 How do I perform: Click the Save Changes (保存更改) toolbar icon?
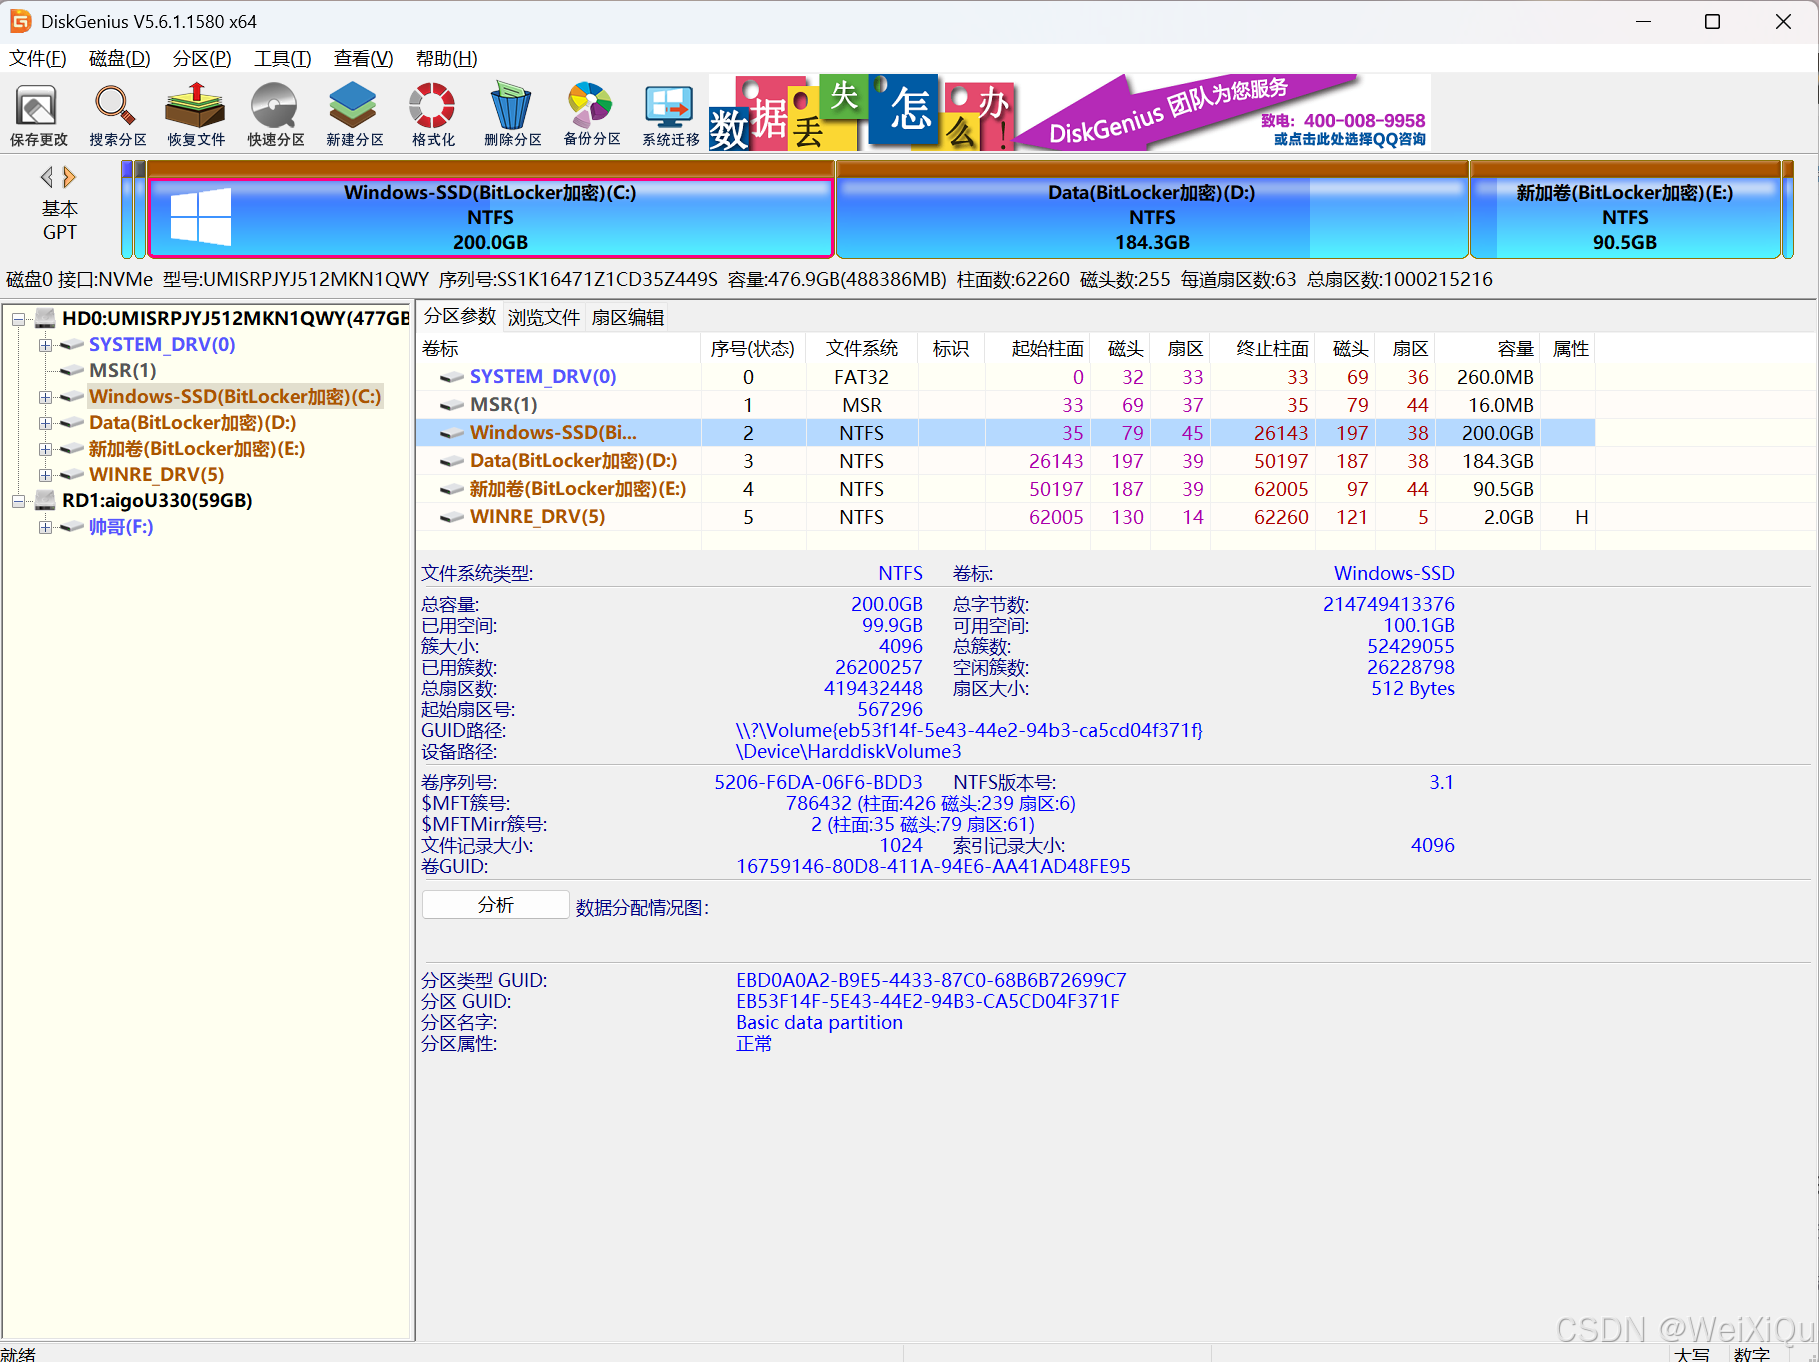pos(38,115)
